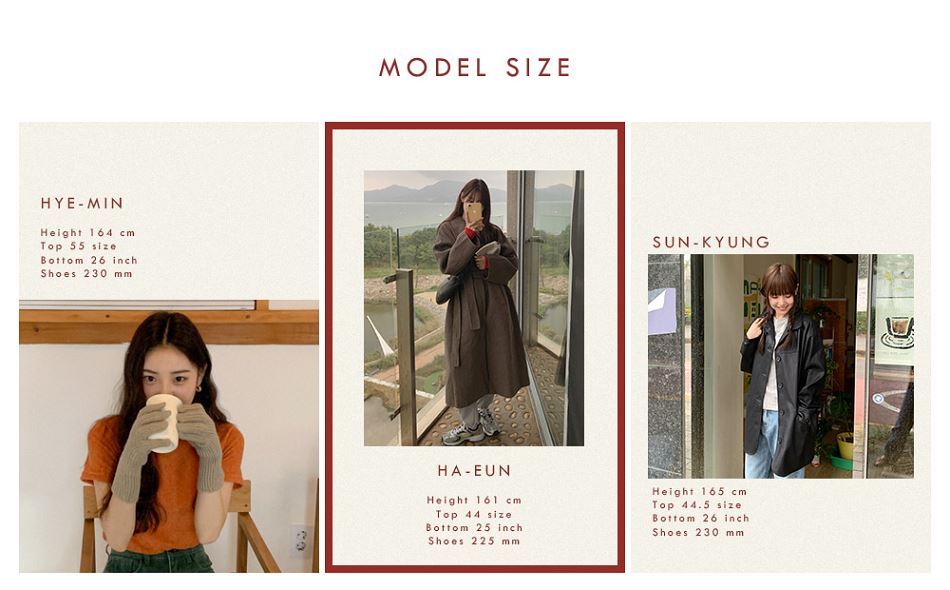This screenshot has width=950, height=590.
Task: Select the HA-EUN name label
Action: point(475,471)
